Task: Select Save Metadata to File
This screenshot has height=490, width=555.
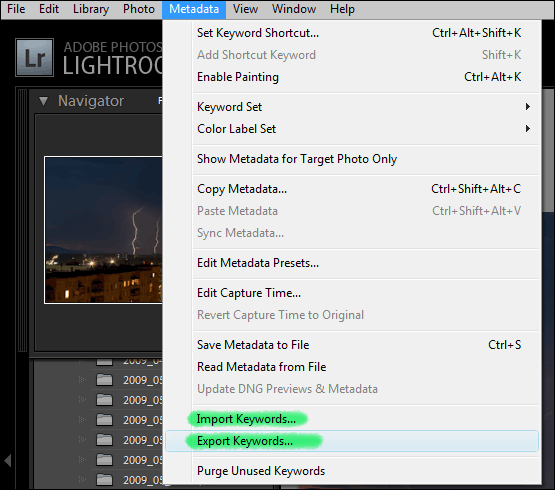Action: click(352, 345)
